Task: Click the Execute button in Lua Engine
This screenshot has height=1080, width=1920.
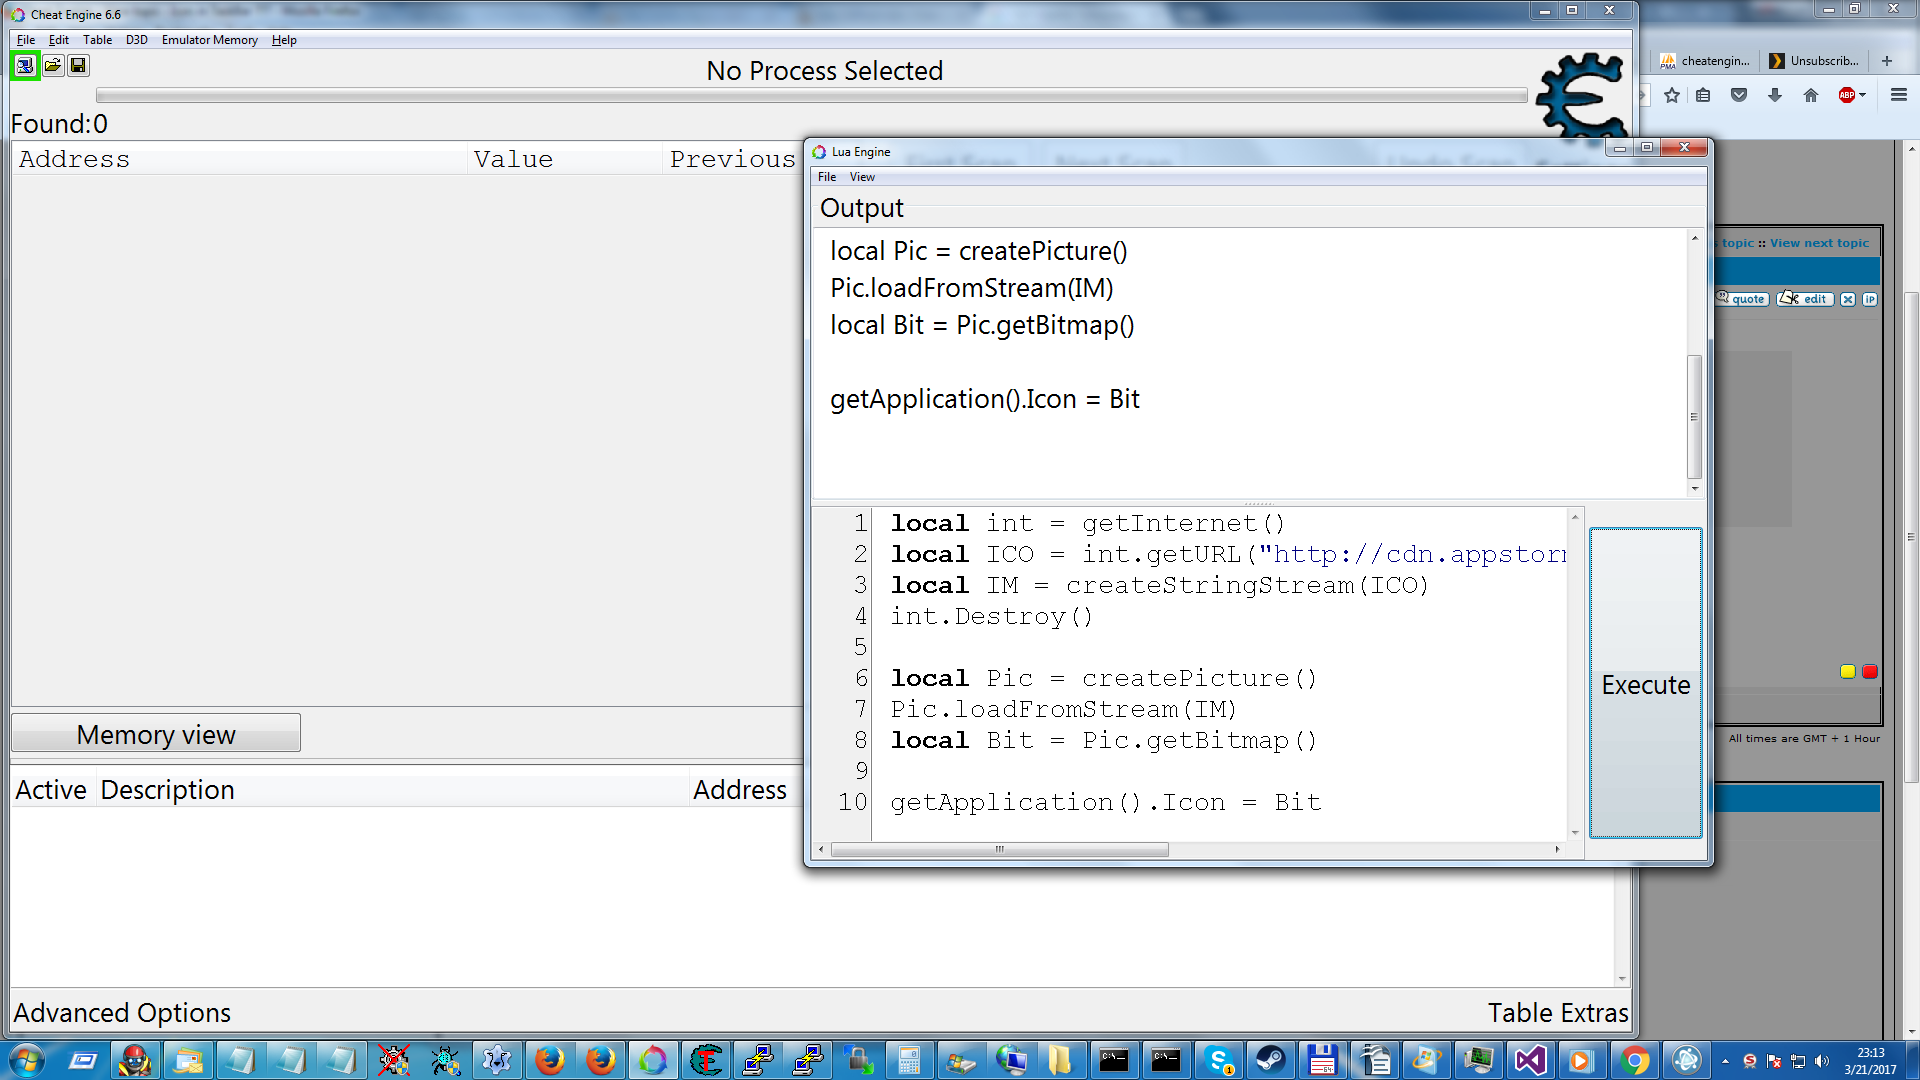Action: 1646,683
